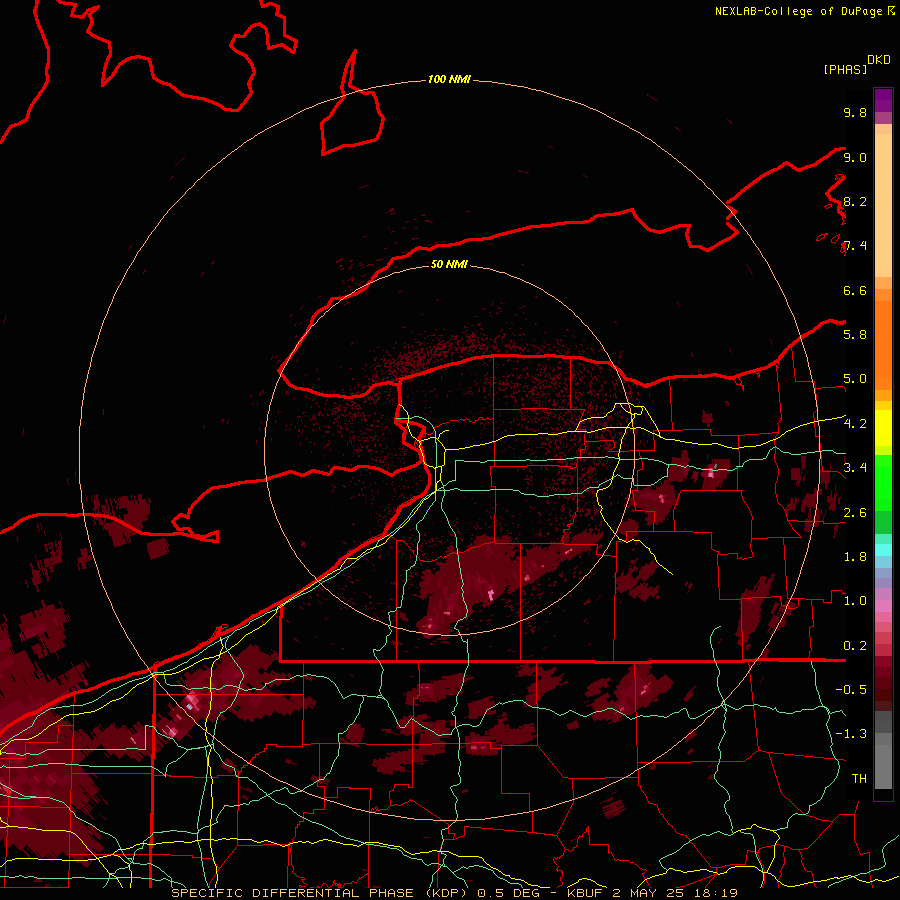Click the -0.5 value on the legend
Image resolution: width=900 pixels, height=900 pixels.
[x=851, y=690]
